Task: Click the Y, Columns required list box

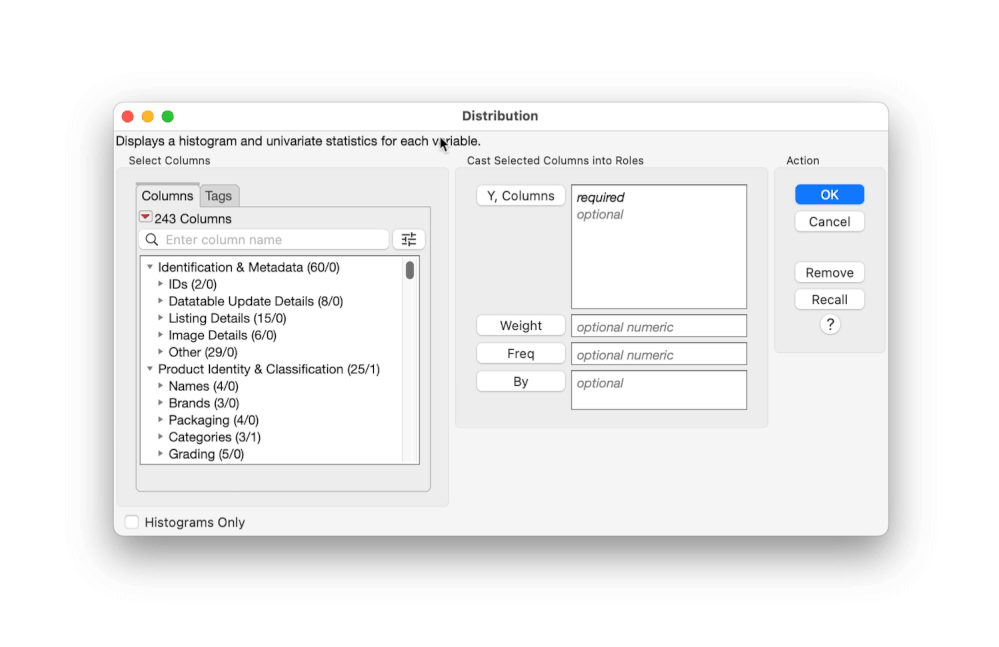Action: click(659, 246)
